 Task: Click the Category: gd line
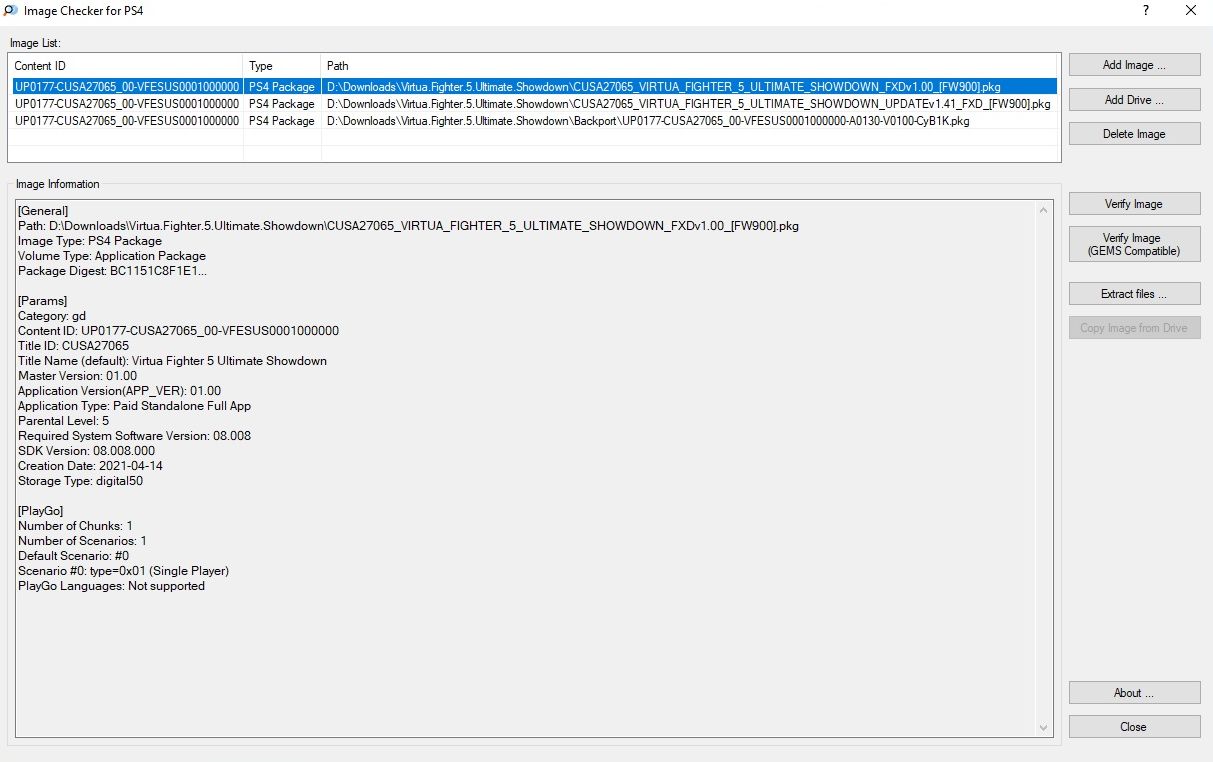pos(52,316)
